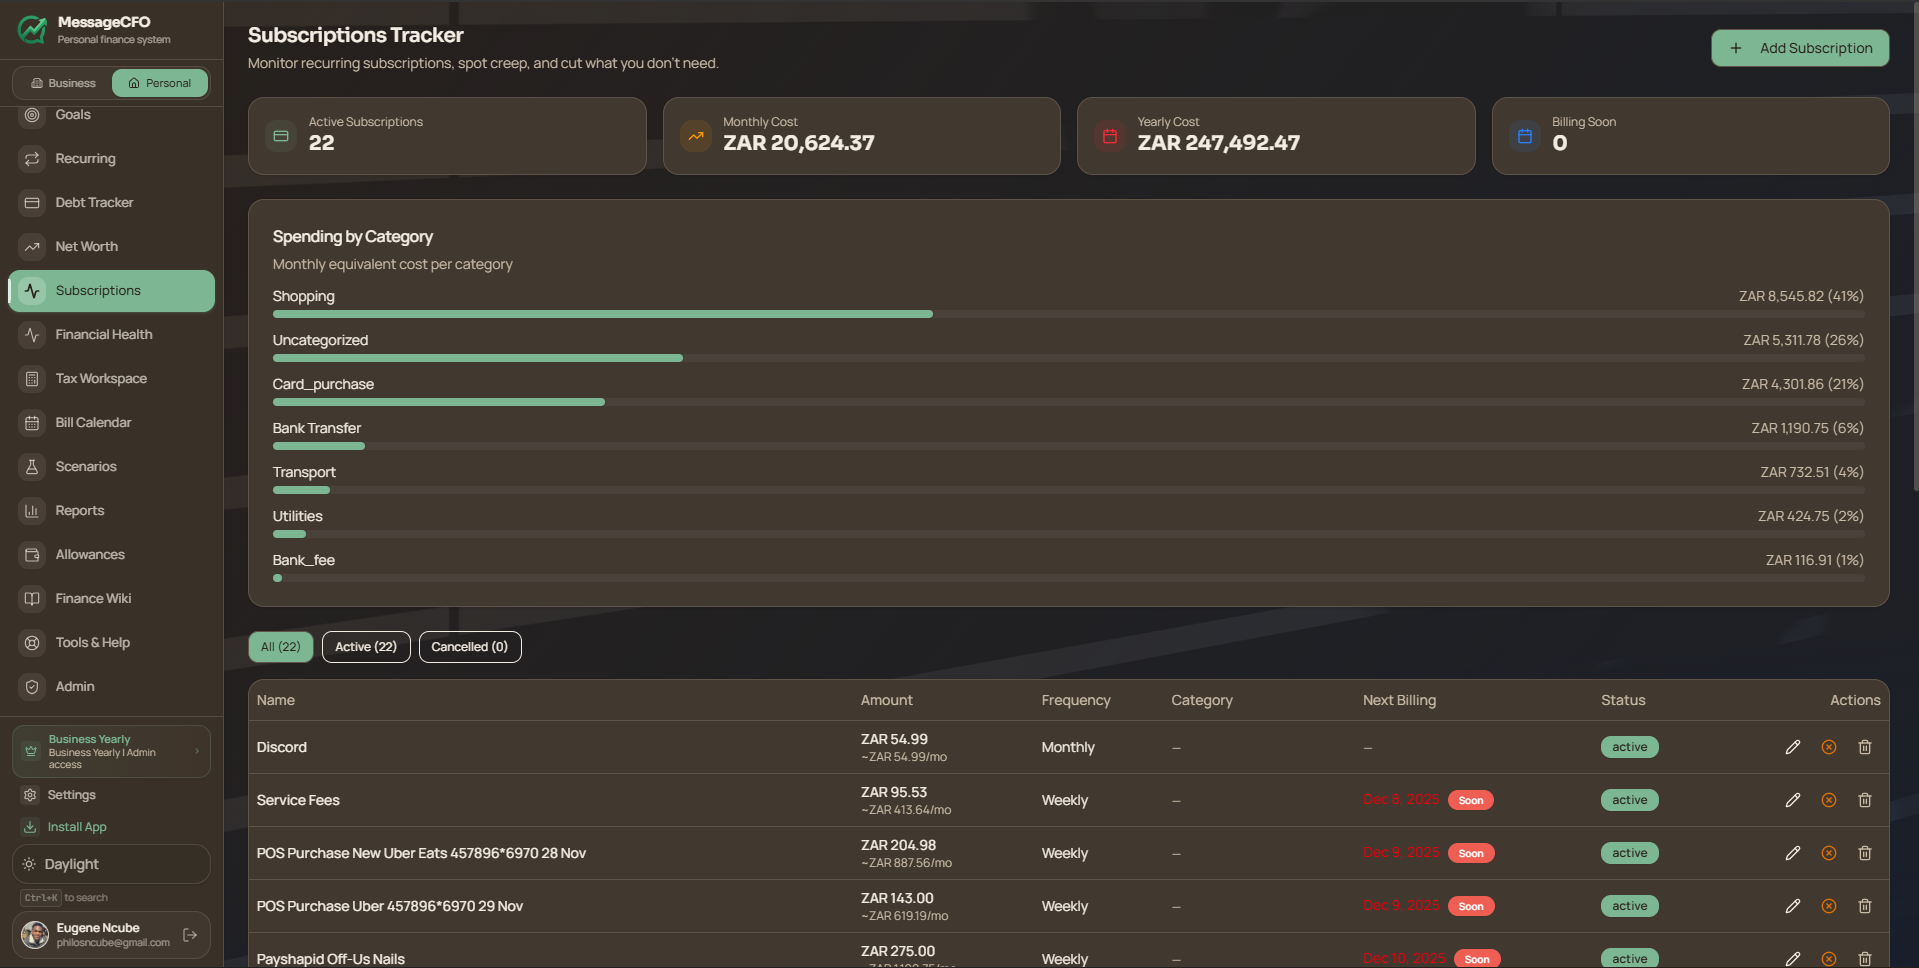Click the Transport amount ZAR 732.51 (4%)
The image size is (1919, 968).
coord(1812,472)
